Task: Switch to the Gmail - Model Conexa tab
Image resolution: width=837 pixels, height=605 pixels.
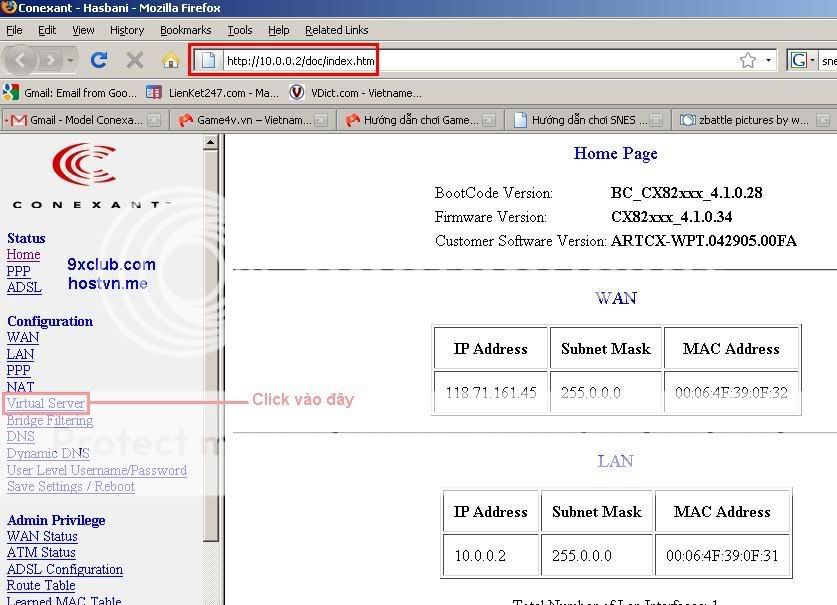Action: pos(83,120)
